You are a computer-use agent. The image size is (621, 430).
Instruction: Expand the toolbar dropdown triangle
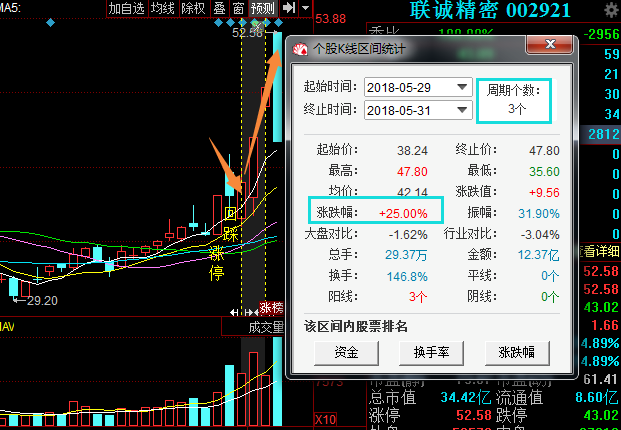click(x=305, y=8)
